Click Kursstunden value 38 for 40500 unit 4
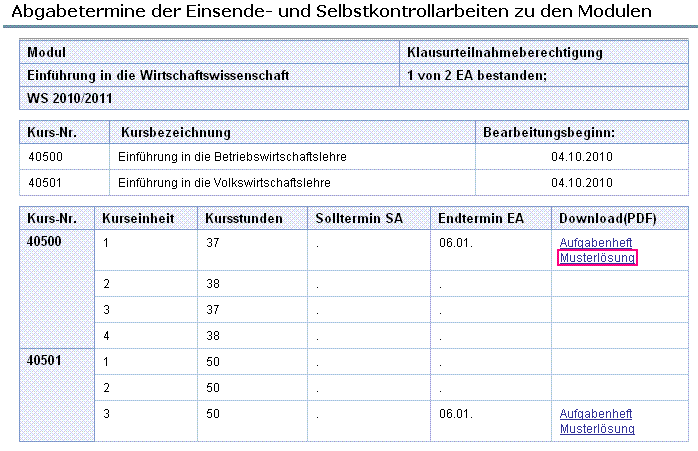The width and height of the screenshot is (698, 451). click(x=213, y=336)
